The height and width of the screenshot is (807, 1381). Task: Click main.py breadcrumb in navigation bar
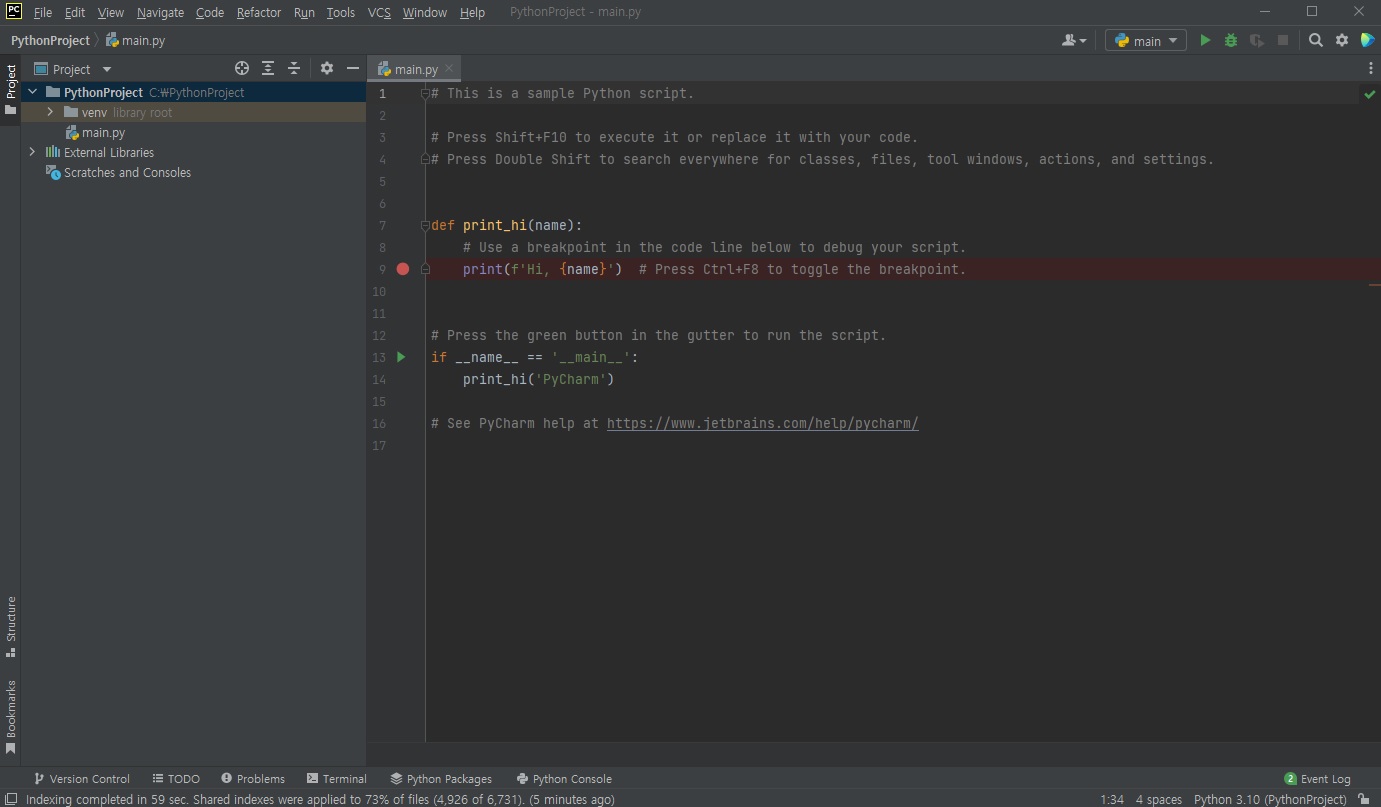[136, 41]
